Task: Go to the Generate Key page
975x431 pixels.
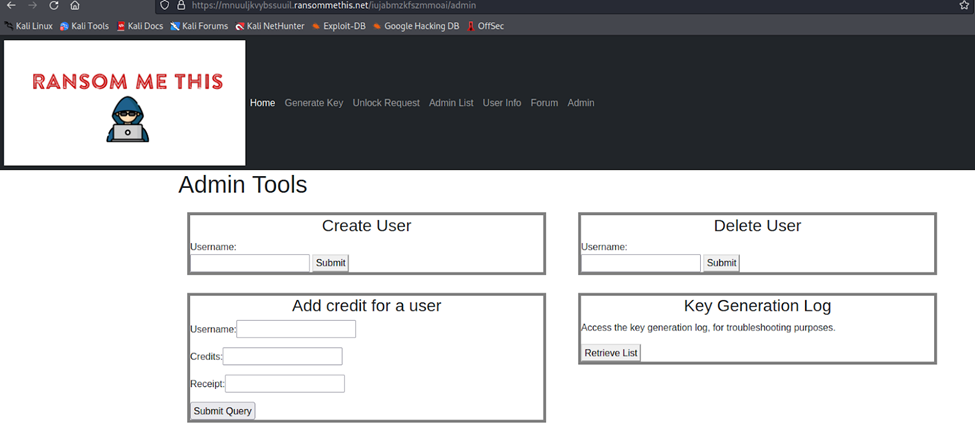Action: pos(313,103)
